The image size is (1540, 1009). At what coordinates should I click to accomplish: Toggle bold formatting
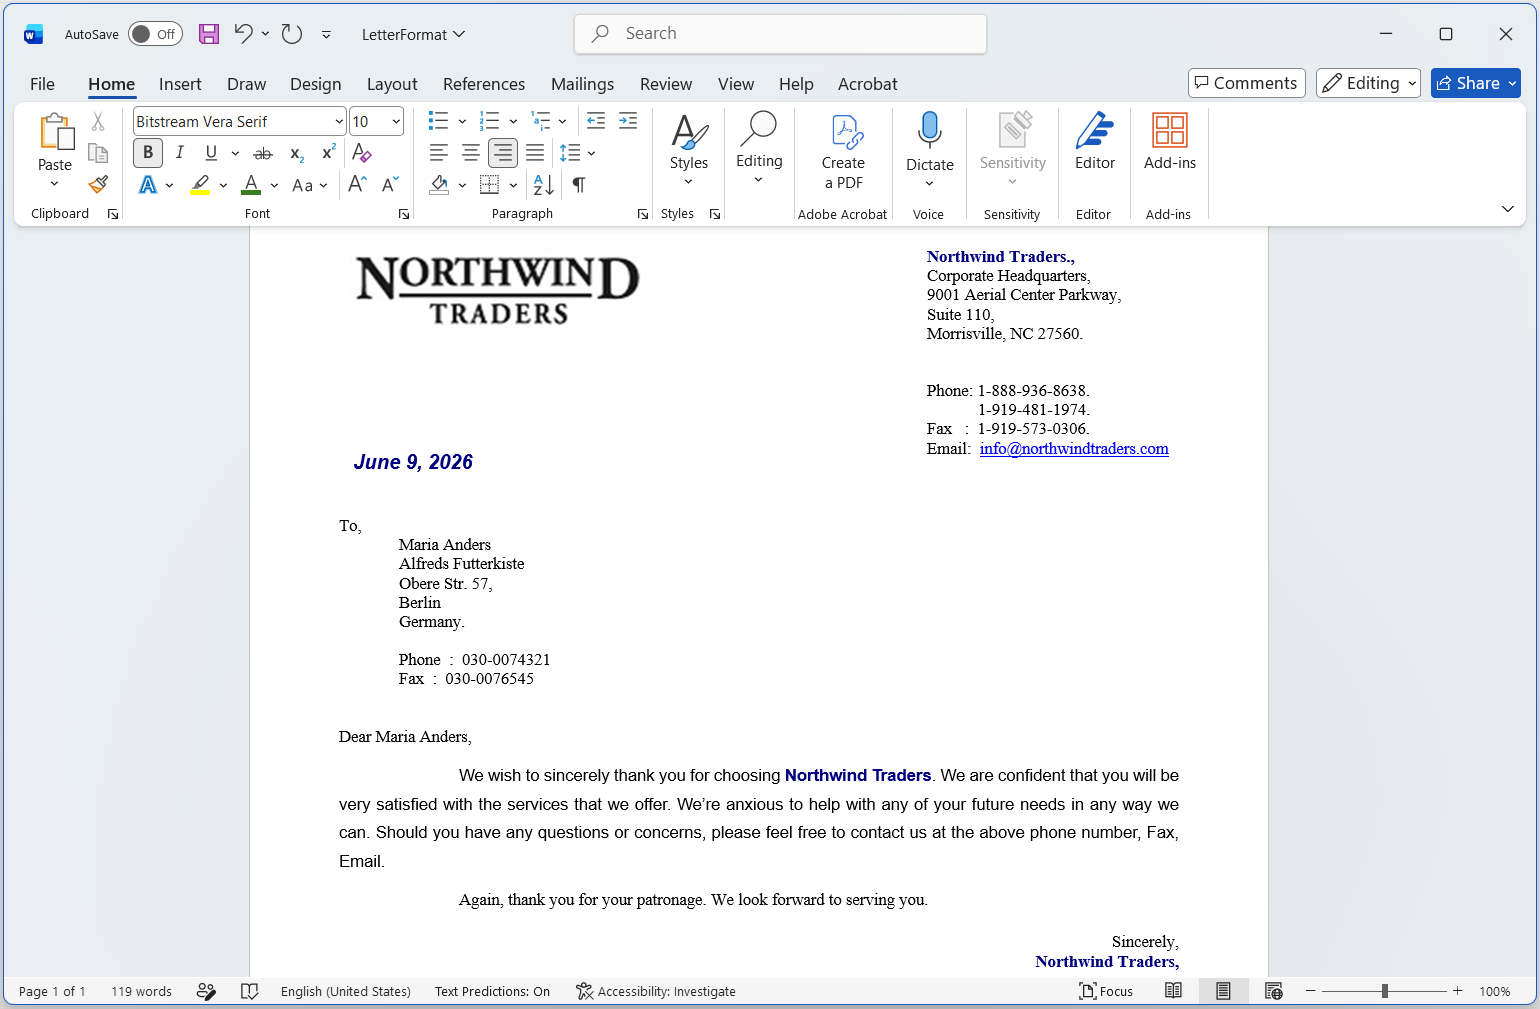point(148,153)
